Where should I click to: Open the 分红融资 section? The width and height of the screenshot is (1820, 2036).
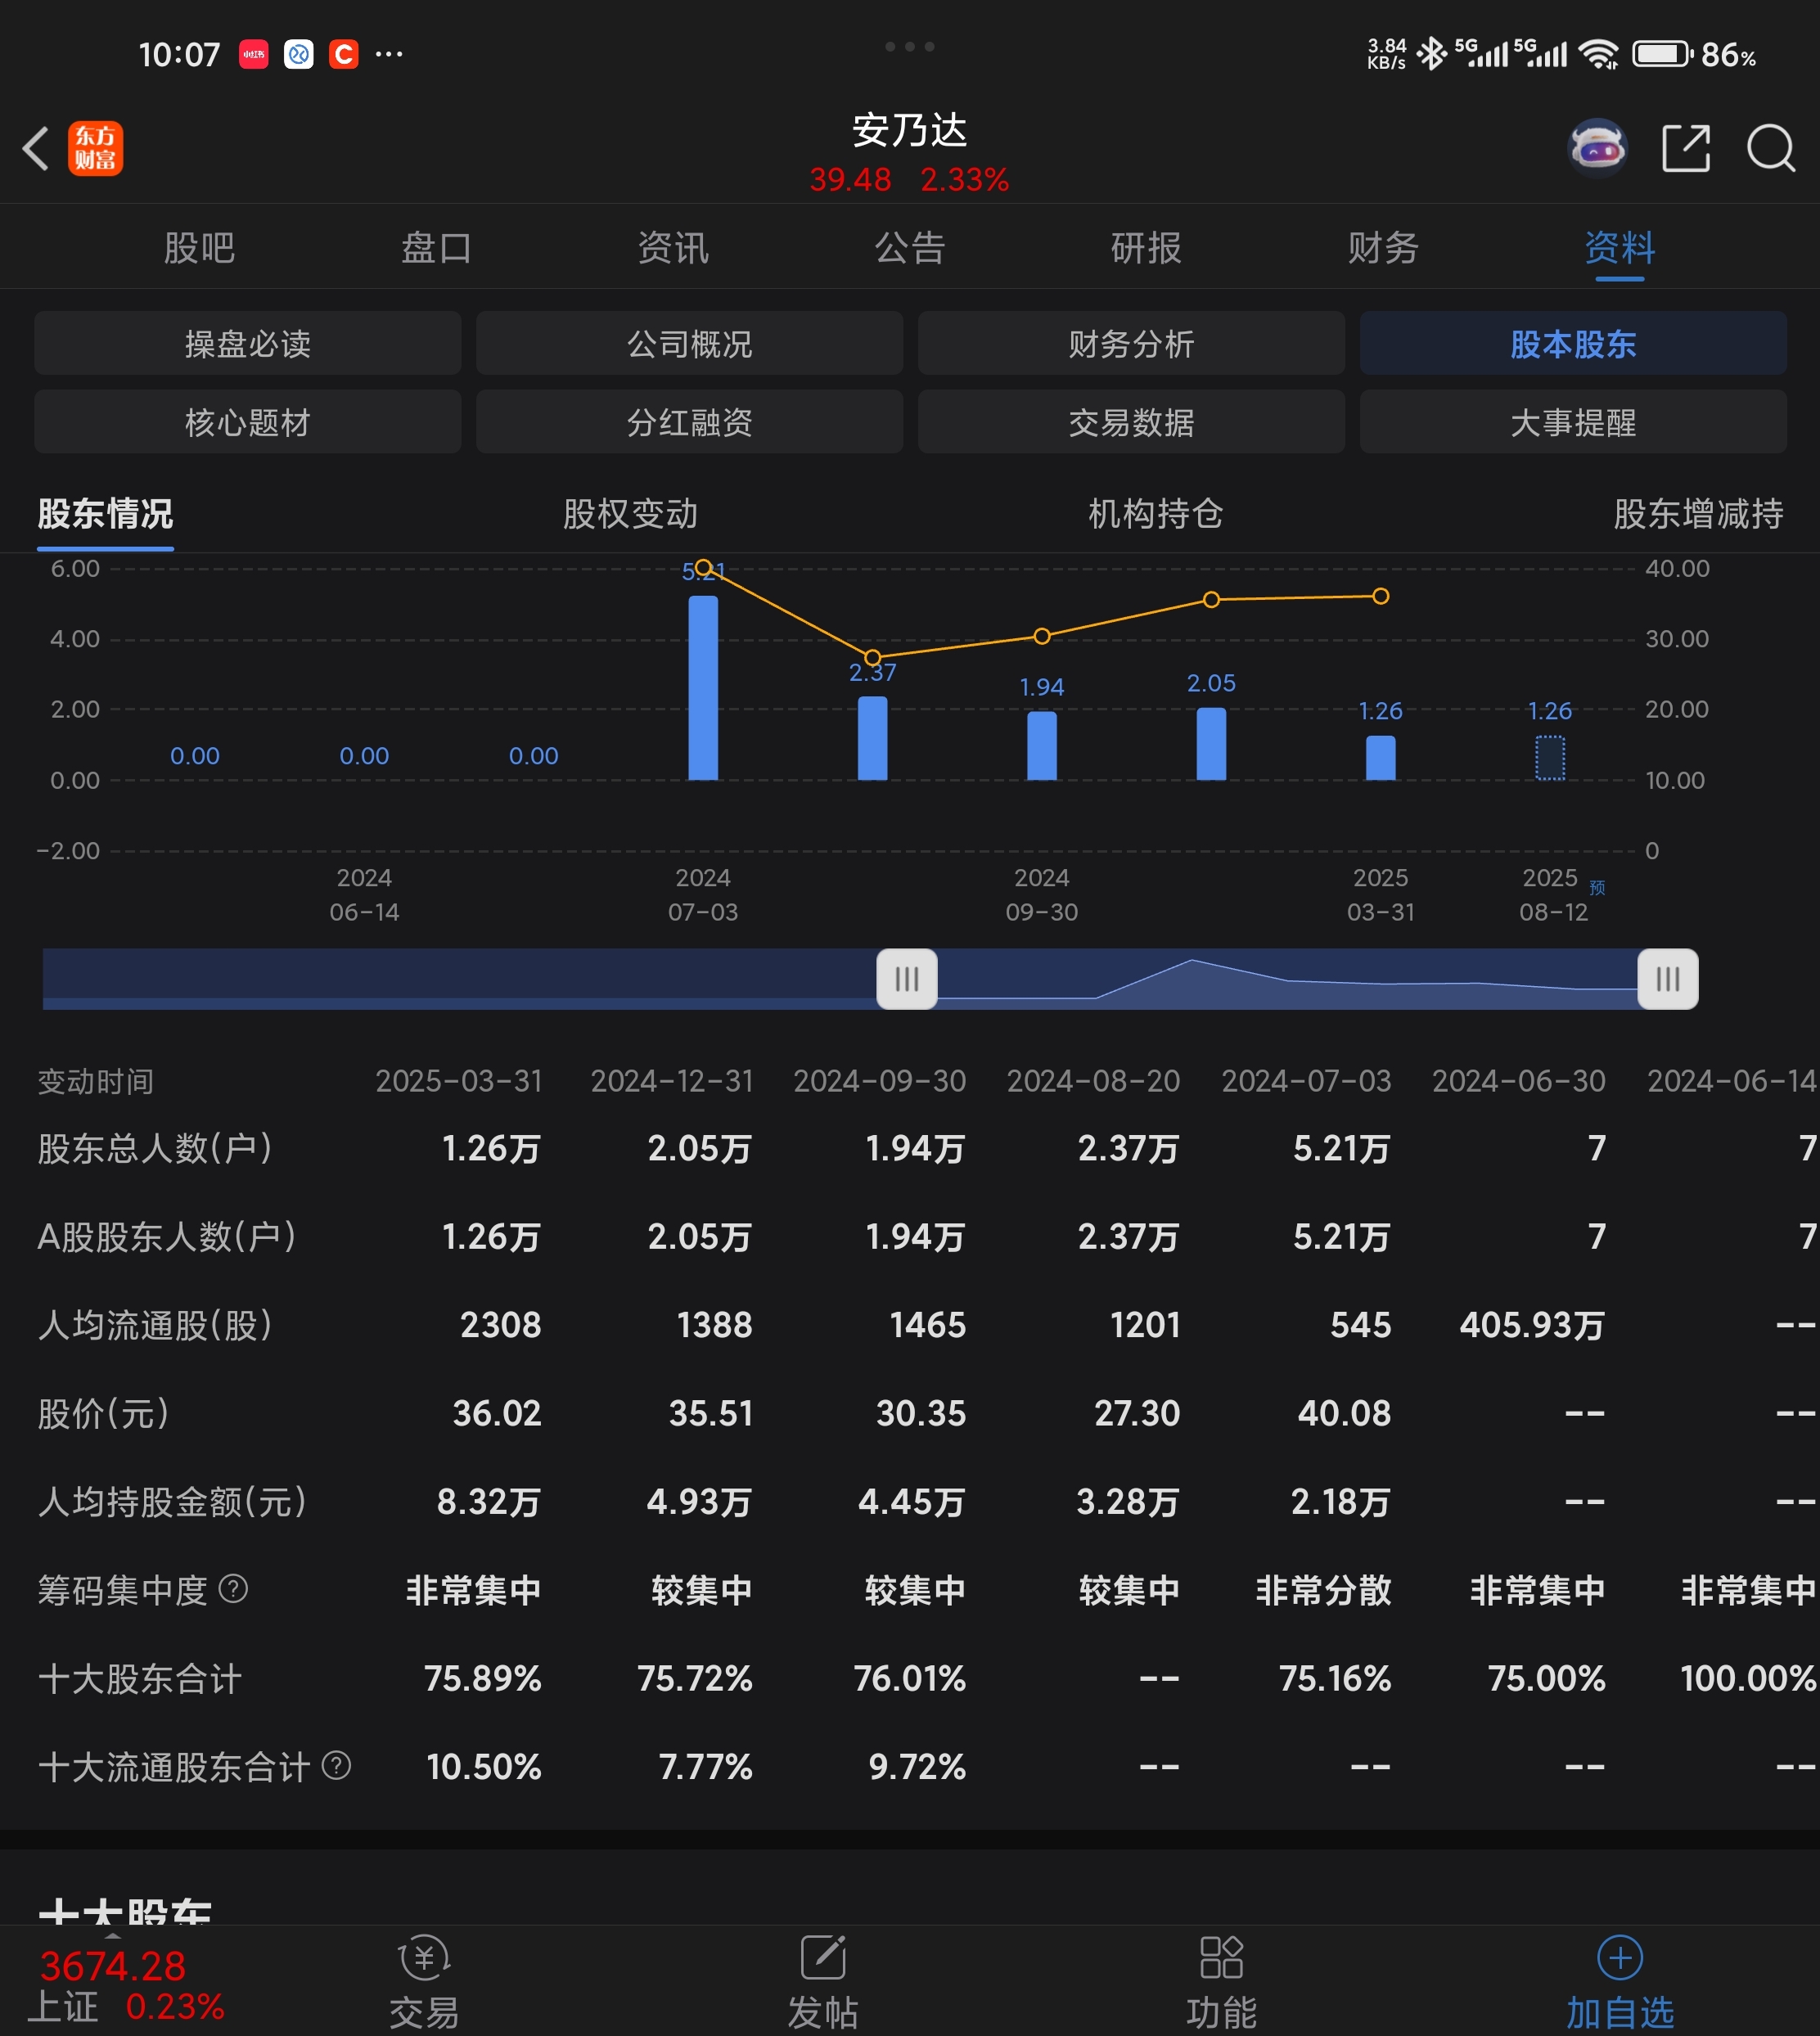click(x=689, y=422)
